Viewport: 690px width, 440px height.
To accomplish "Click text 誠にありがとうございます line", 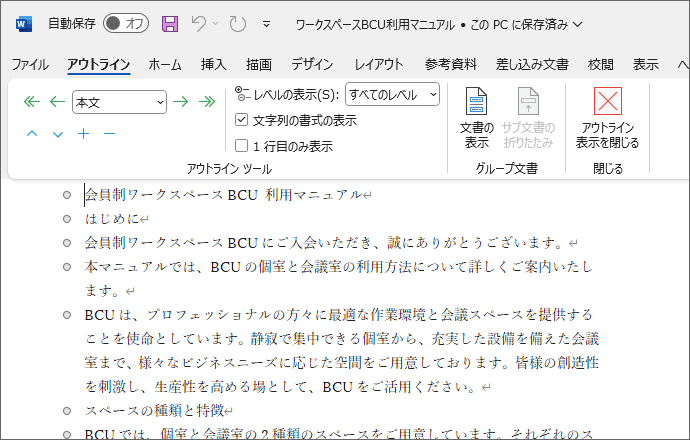I will pos(474,243).
